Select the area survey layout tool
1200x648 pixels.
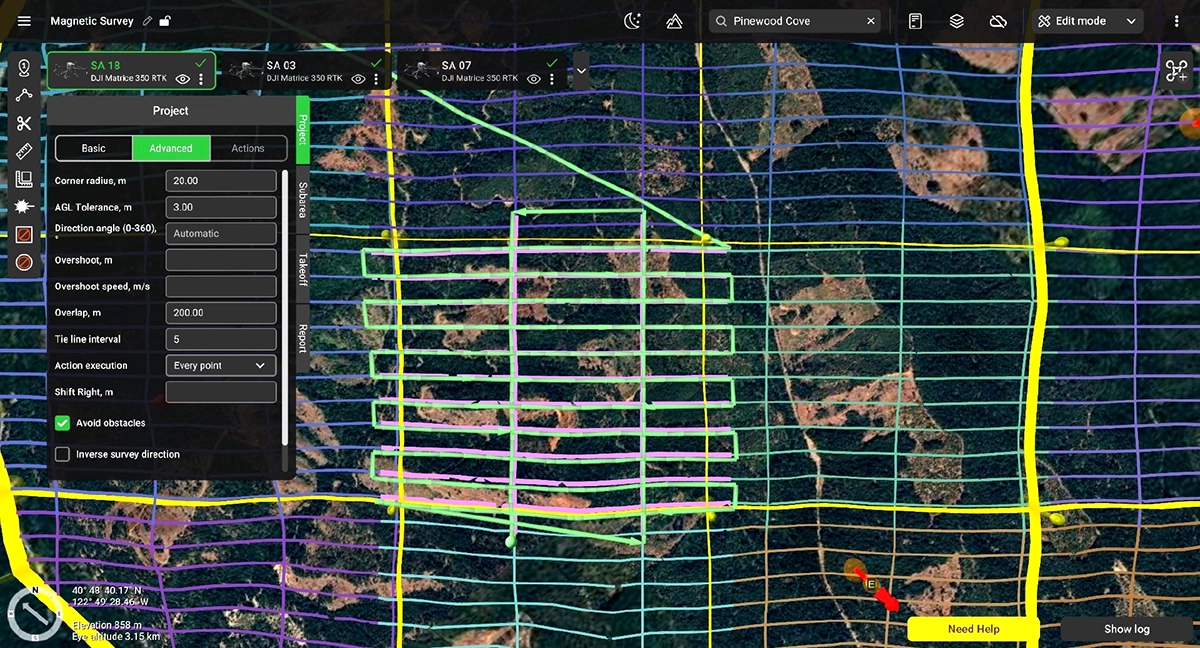pos(24,179)
